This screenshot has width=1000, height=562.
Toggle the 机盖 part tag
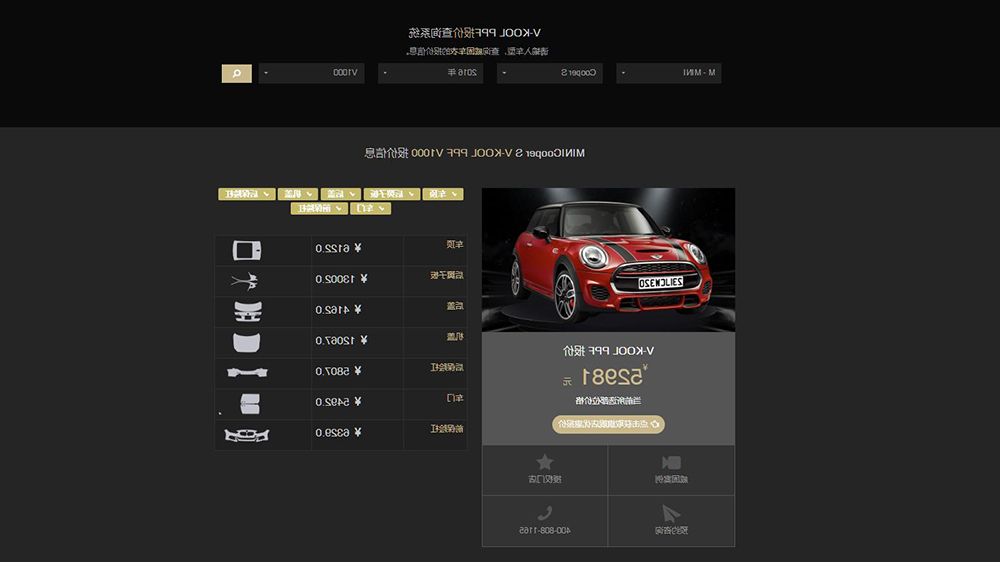[298, 194]
